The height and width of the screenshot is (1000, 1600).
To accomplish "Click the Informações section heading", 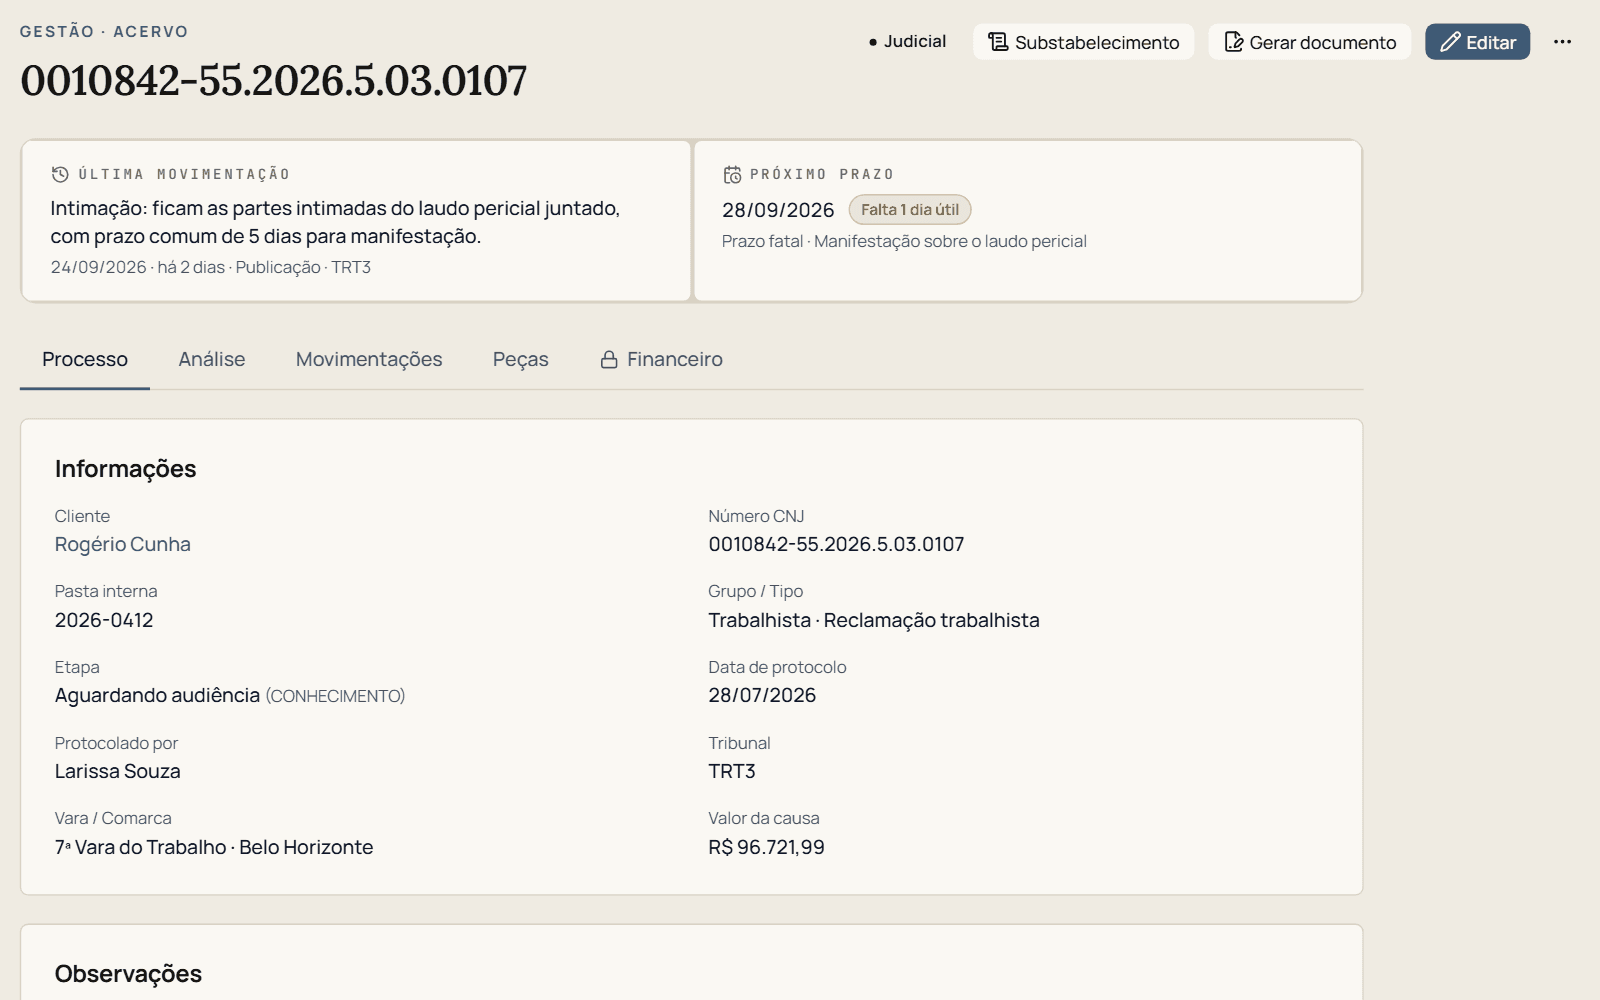I will (125, 469).
